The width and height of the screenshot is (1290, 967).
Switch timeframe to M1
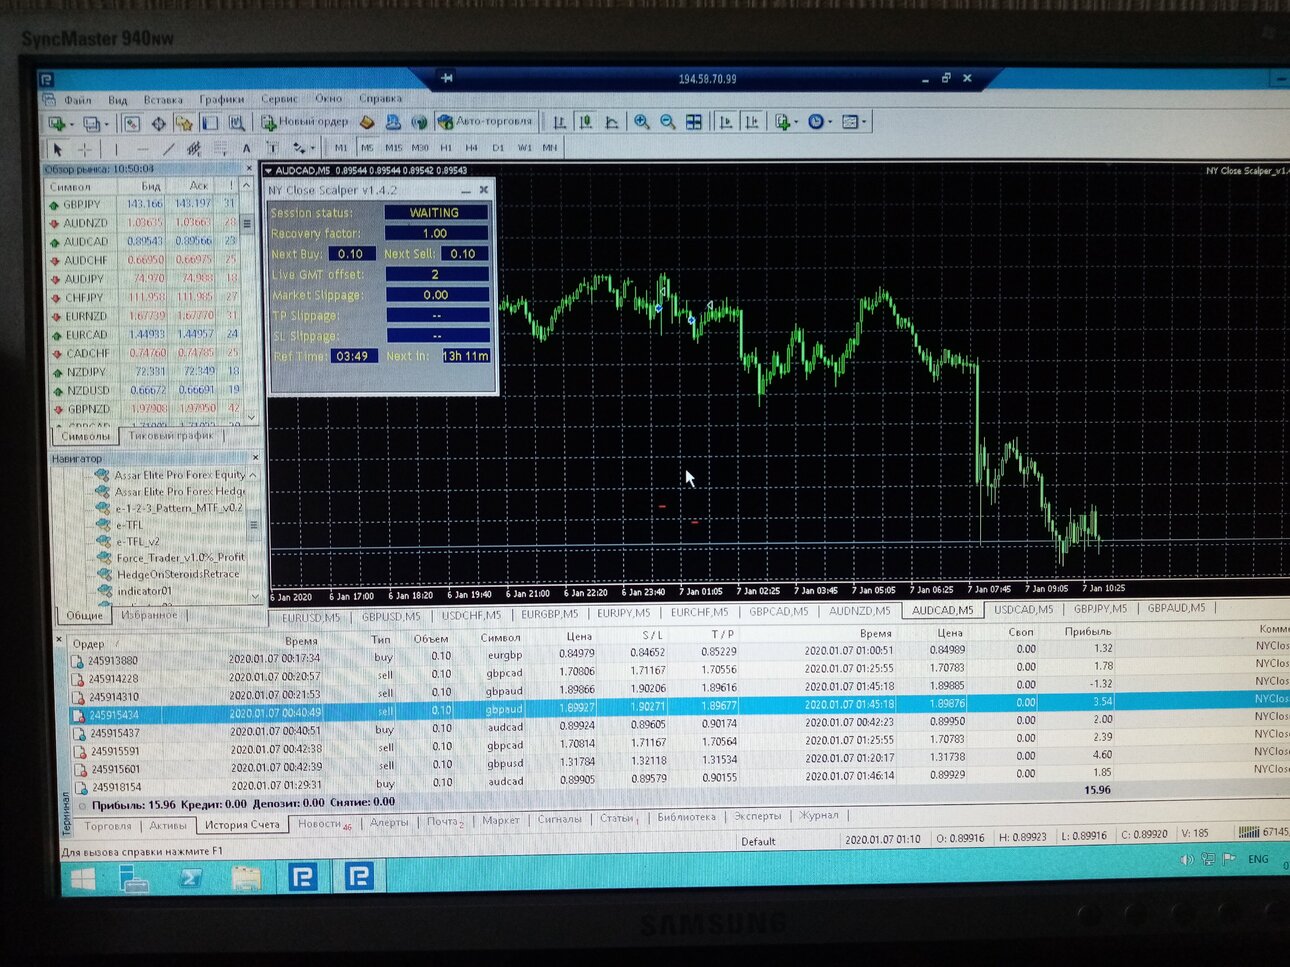pos(341,148)
